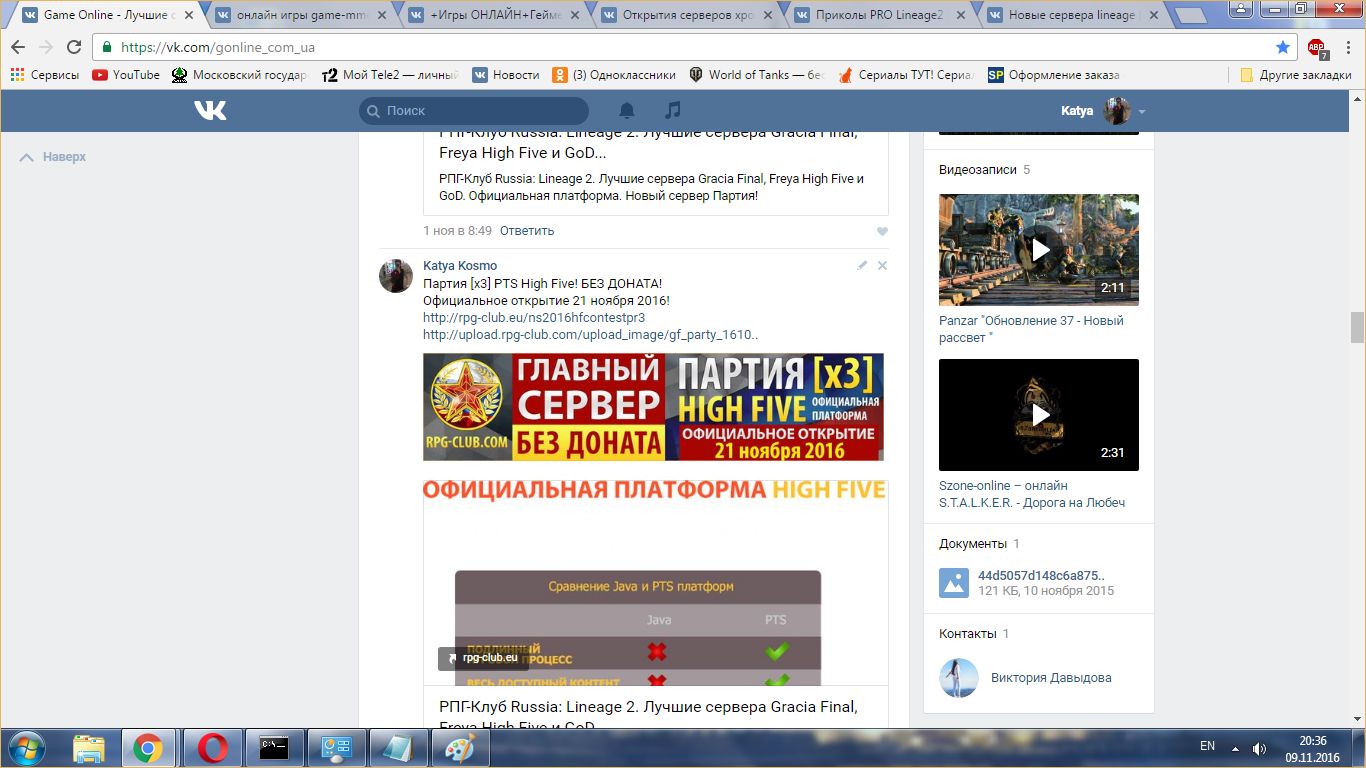Screen dimensions: 1366x768
Task: Open the Adblock Plus extension icon
Action: click(x=1317, y=48)
